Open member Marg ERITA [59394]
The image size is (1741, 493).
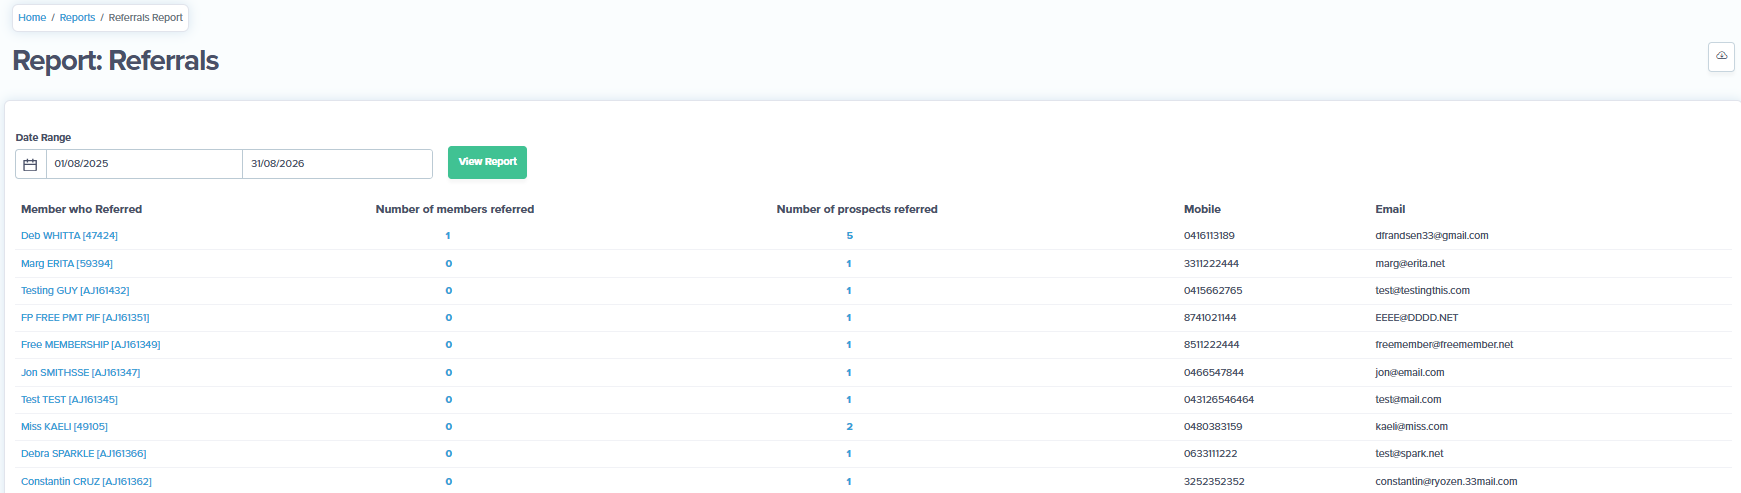(67, 264)
